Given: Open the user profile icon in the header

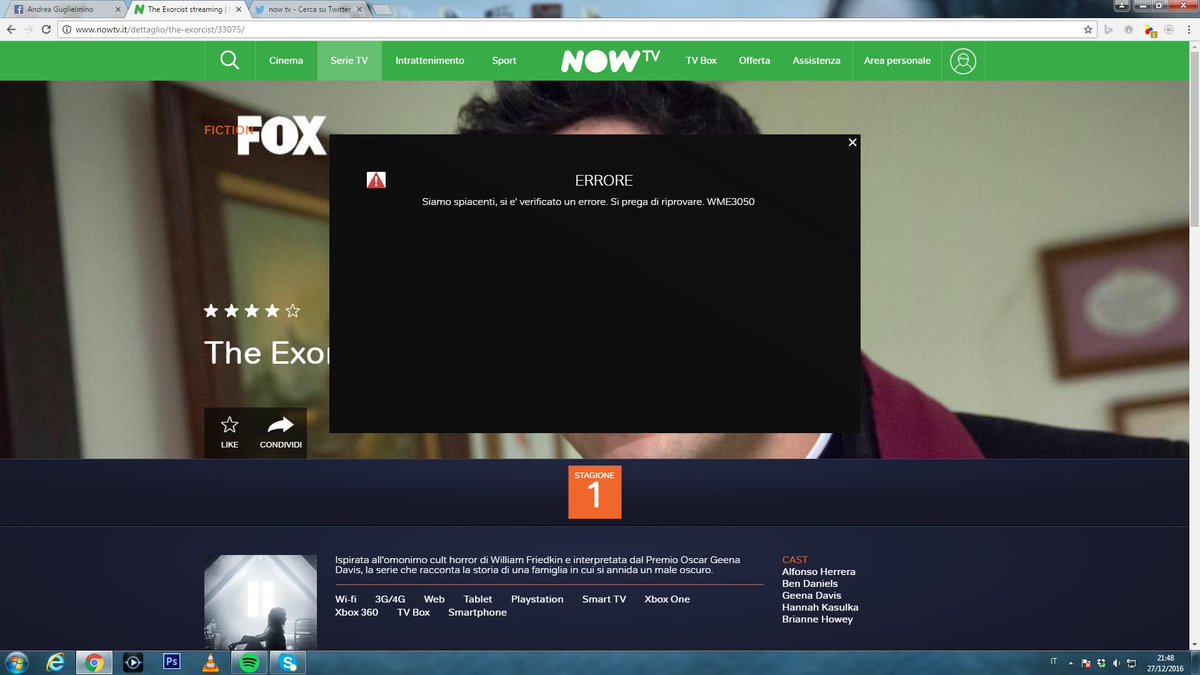Looking at the screenshot, I should [x=964, y=60].
